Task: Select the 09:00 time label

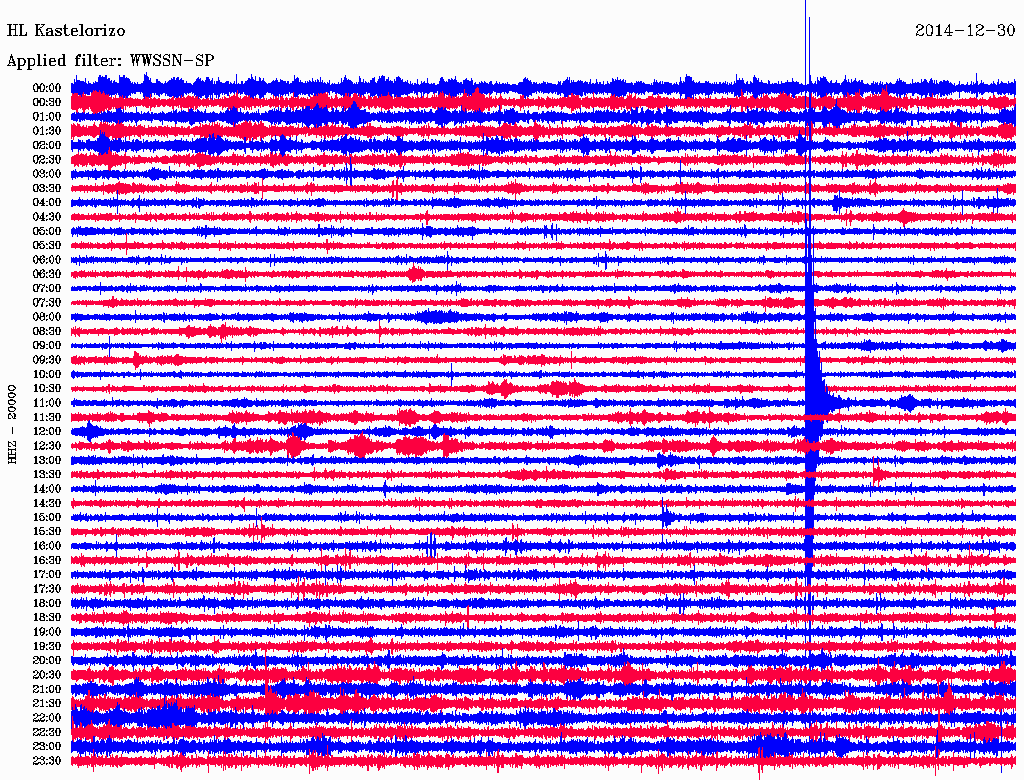Action: (x=47, y=346)
